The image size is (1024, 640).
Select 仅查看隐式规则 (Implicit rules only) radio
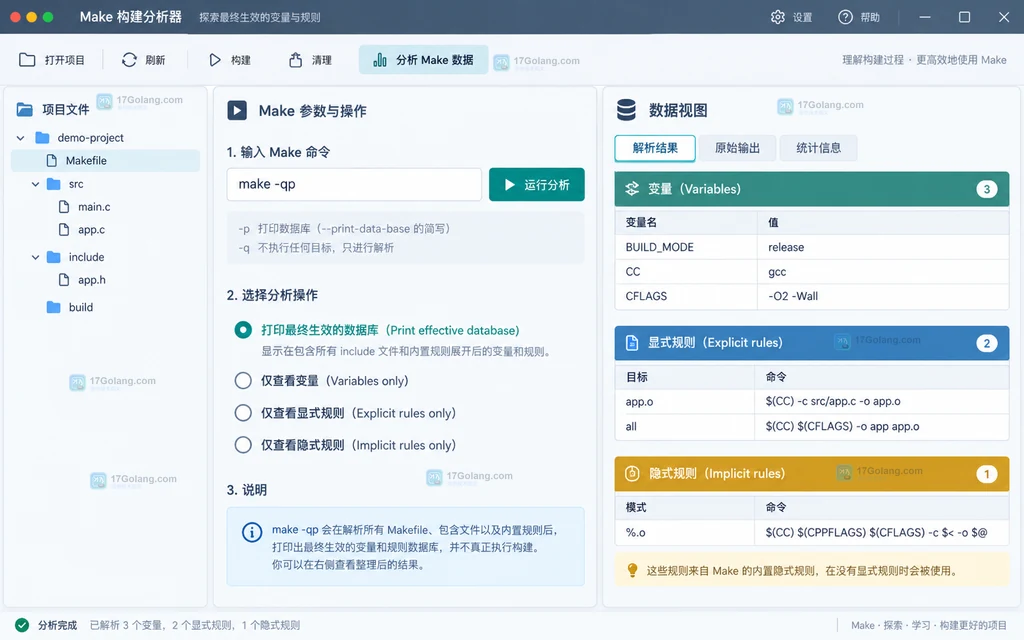point(243,445)
